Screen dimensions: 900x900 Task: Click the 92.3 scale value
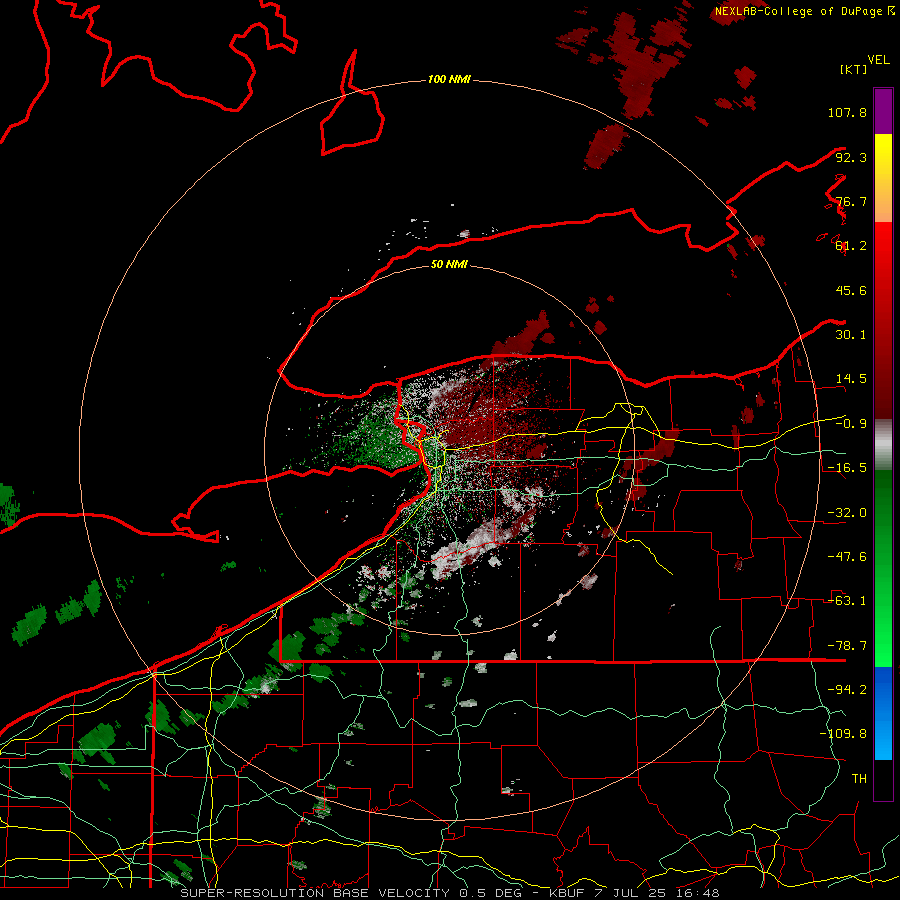click(x=851, y=157)
